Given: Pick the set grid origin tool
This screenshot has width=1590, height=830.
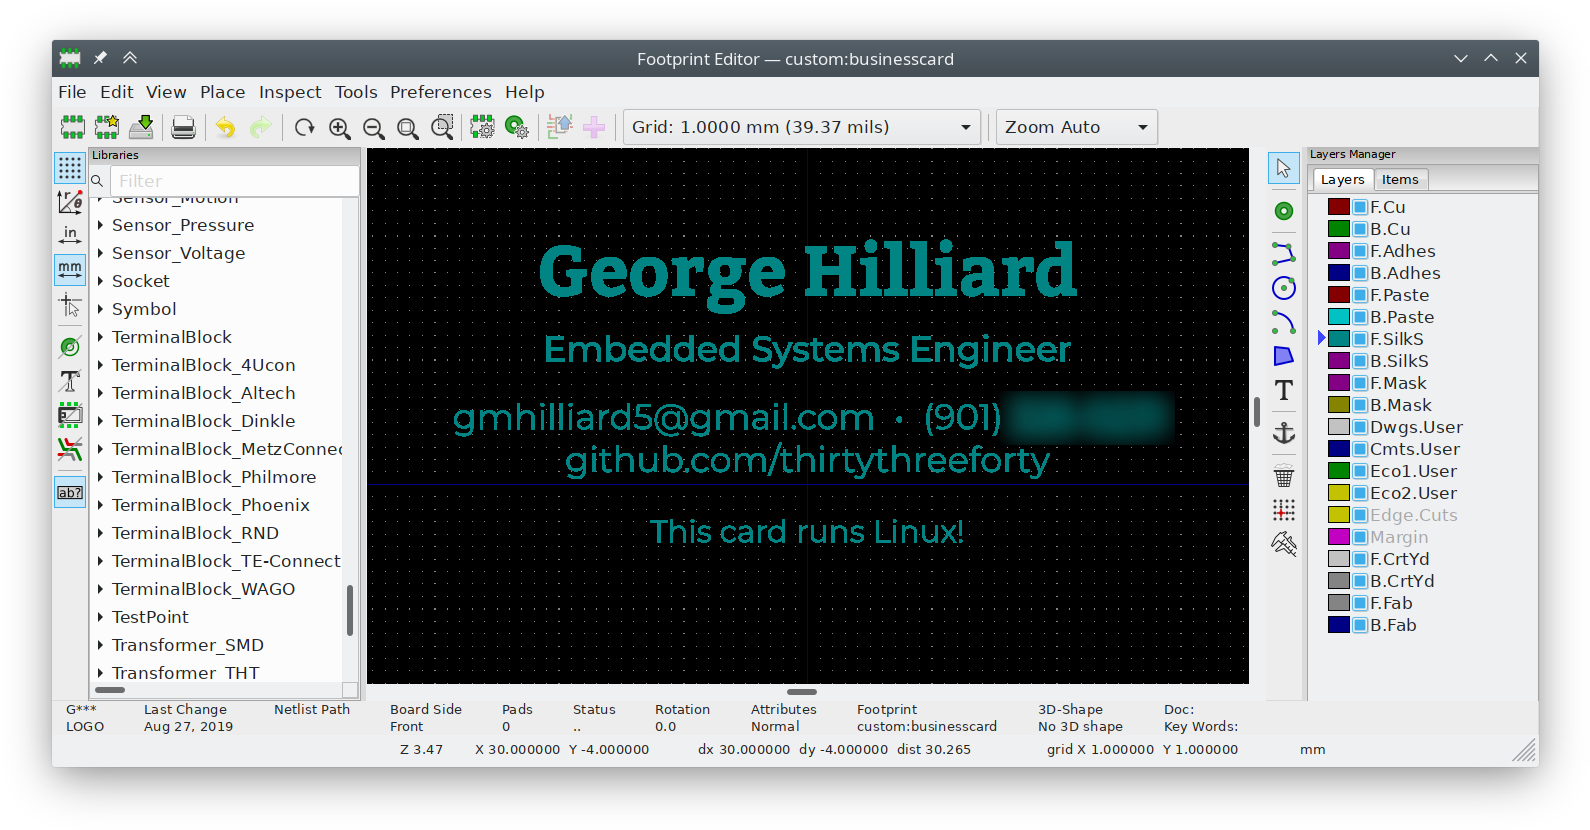Looking at the screenshot, I should (x=1284, y=510).
